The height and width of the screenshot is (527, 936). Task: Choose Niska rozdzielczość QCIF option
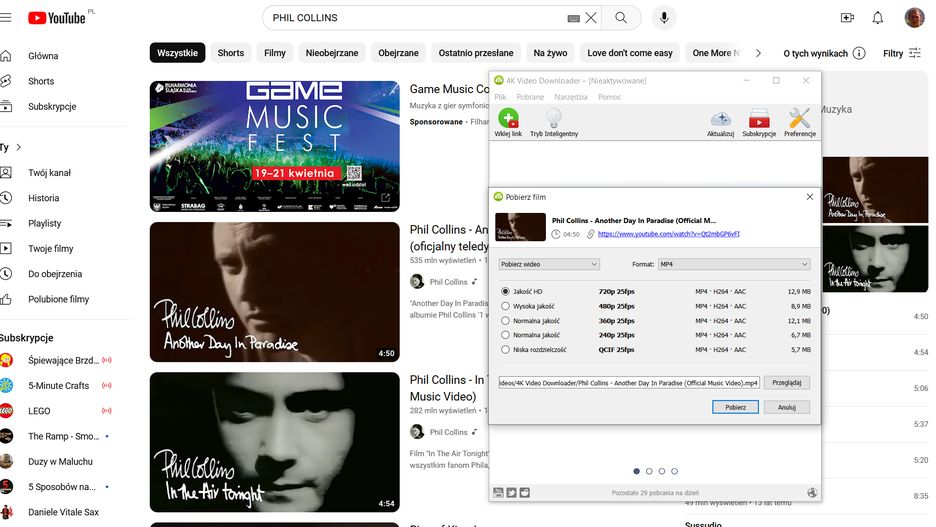506,350
